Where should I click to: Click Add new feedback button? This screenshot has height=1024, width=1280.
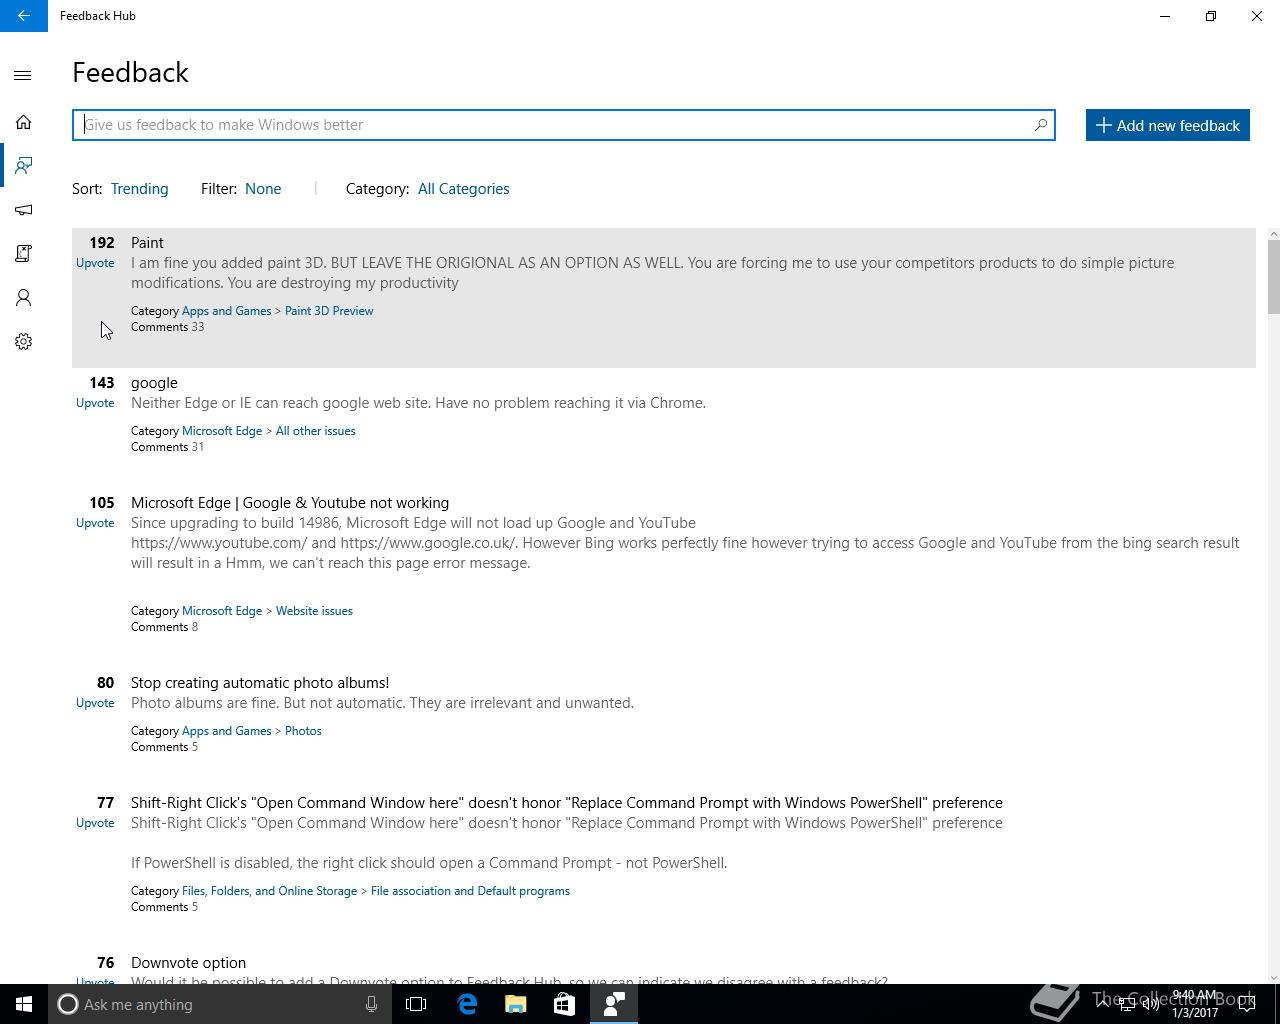point(1168,125)
